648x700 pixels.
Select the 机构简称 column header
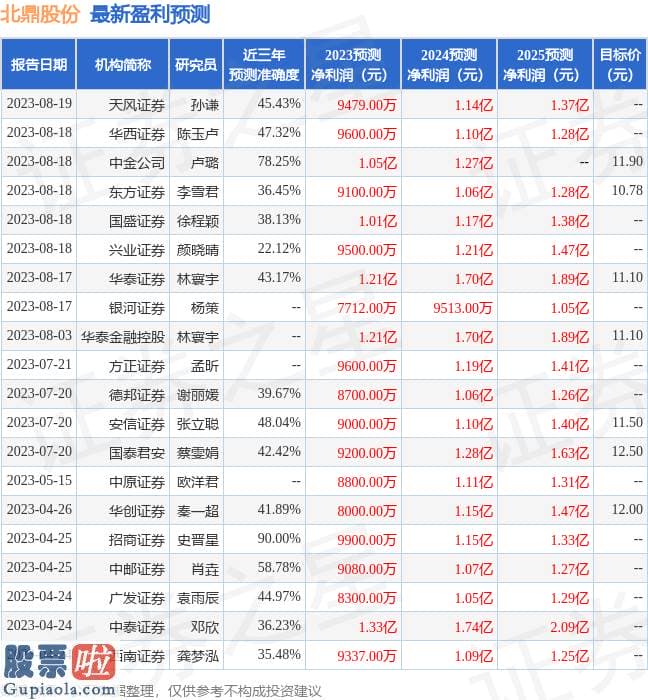(x=123, y=65)
